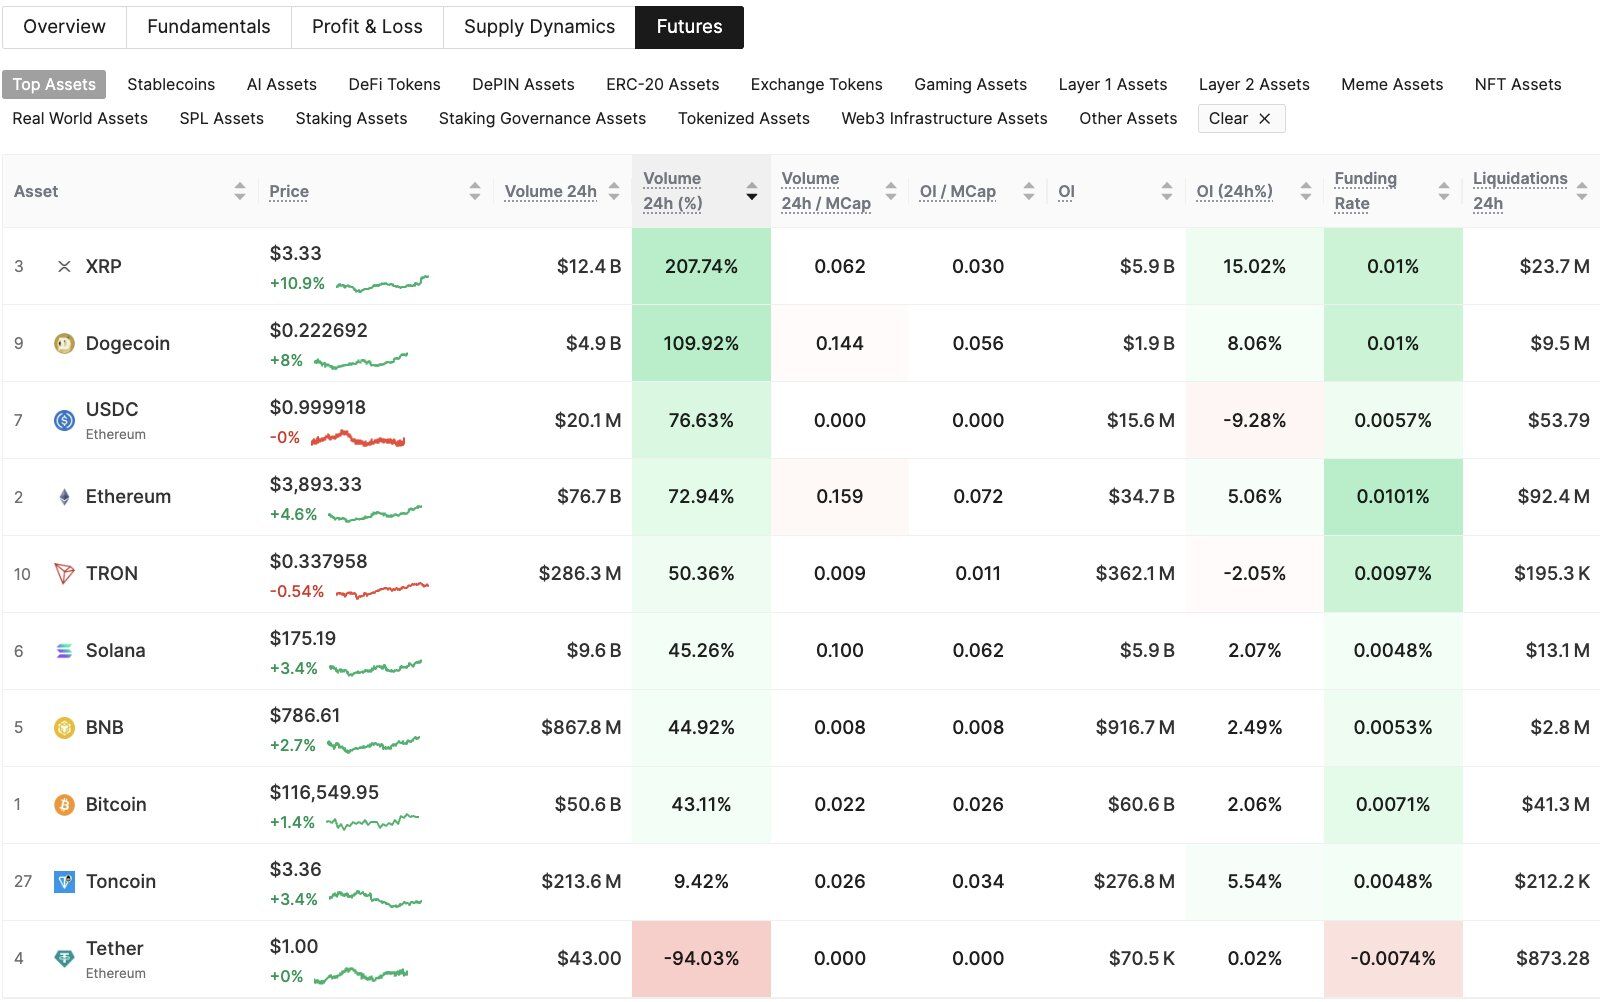Toggle the DeFi Tokens filter
1600x1002 pixels.
[x=394, y=84]
